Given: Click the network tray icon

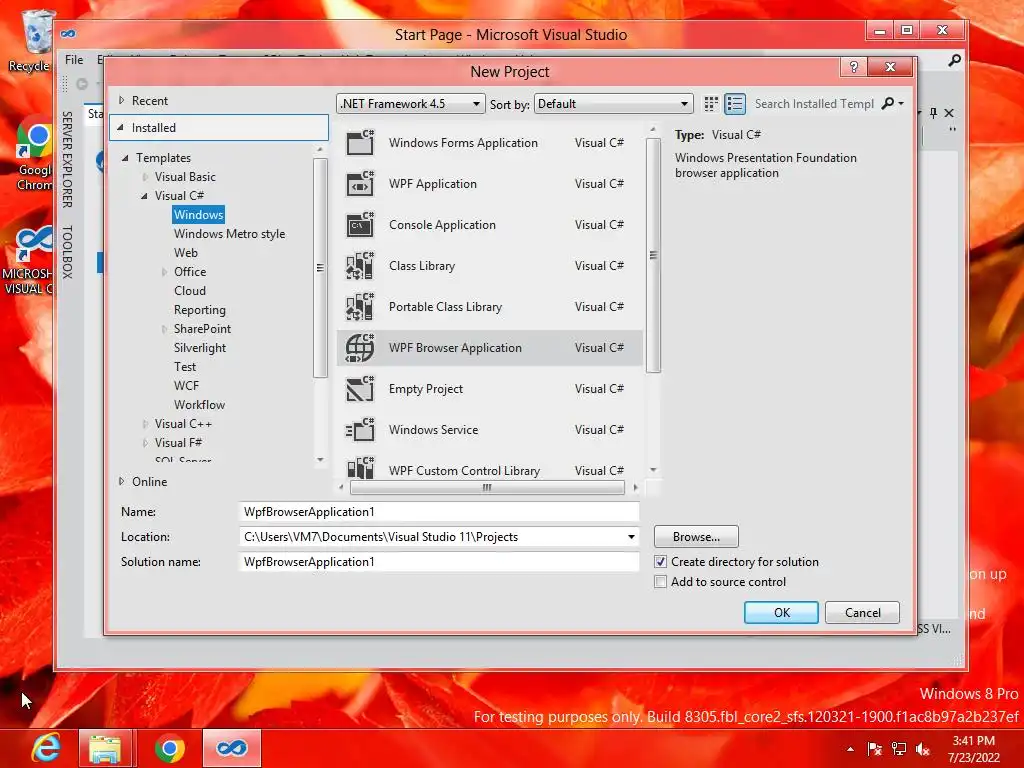Looking at the screenshot, I should point(899,748).
